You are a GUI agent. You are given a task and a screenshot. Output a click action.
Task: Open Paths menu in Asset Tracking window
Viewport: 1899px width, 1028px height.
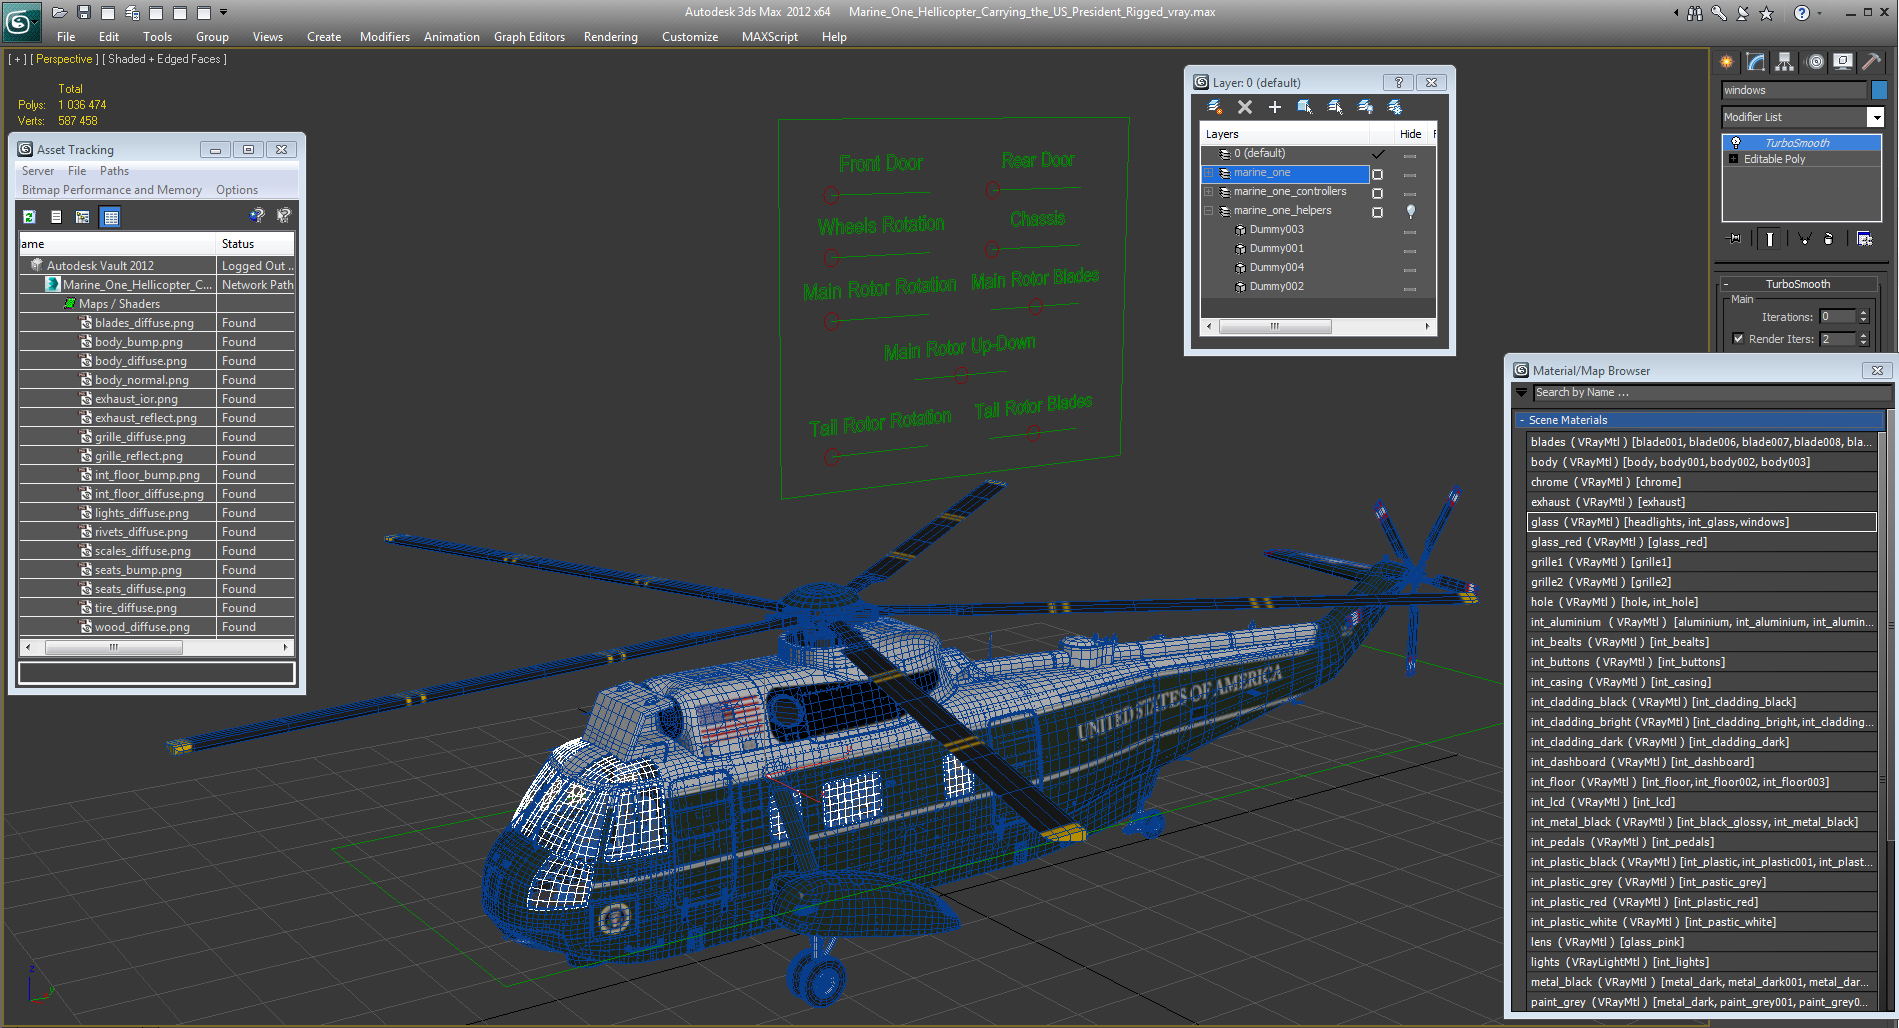click(114, 171)
